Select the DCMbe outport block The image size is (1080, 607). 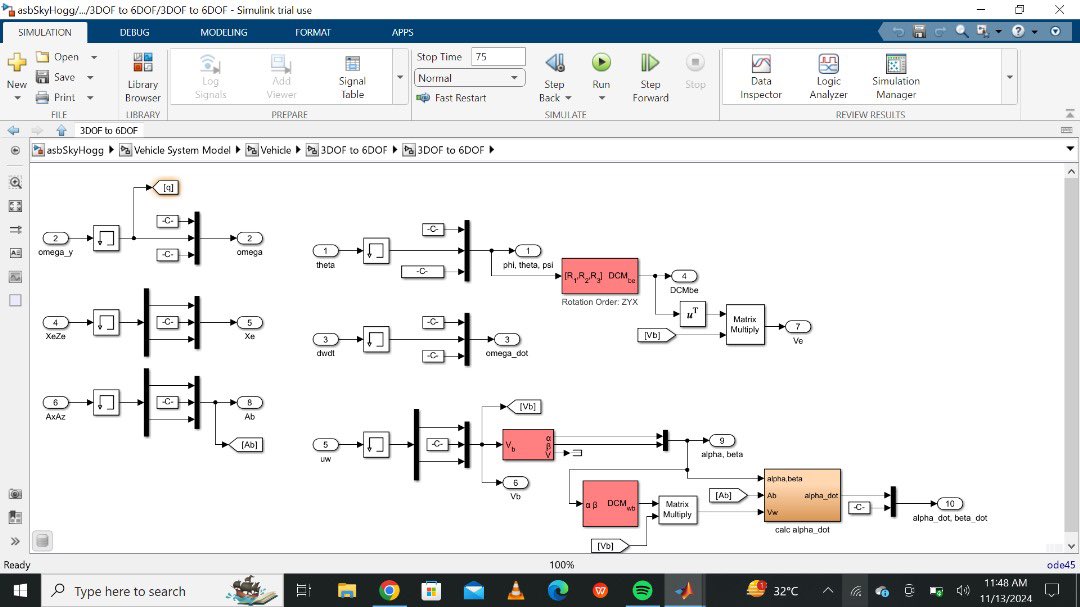click(684, 276)
